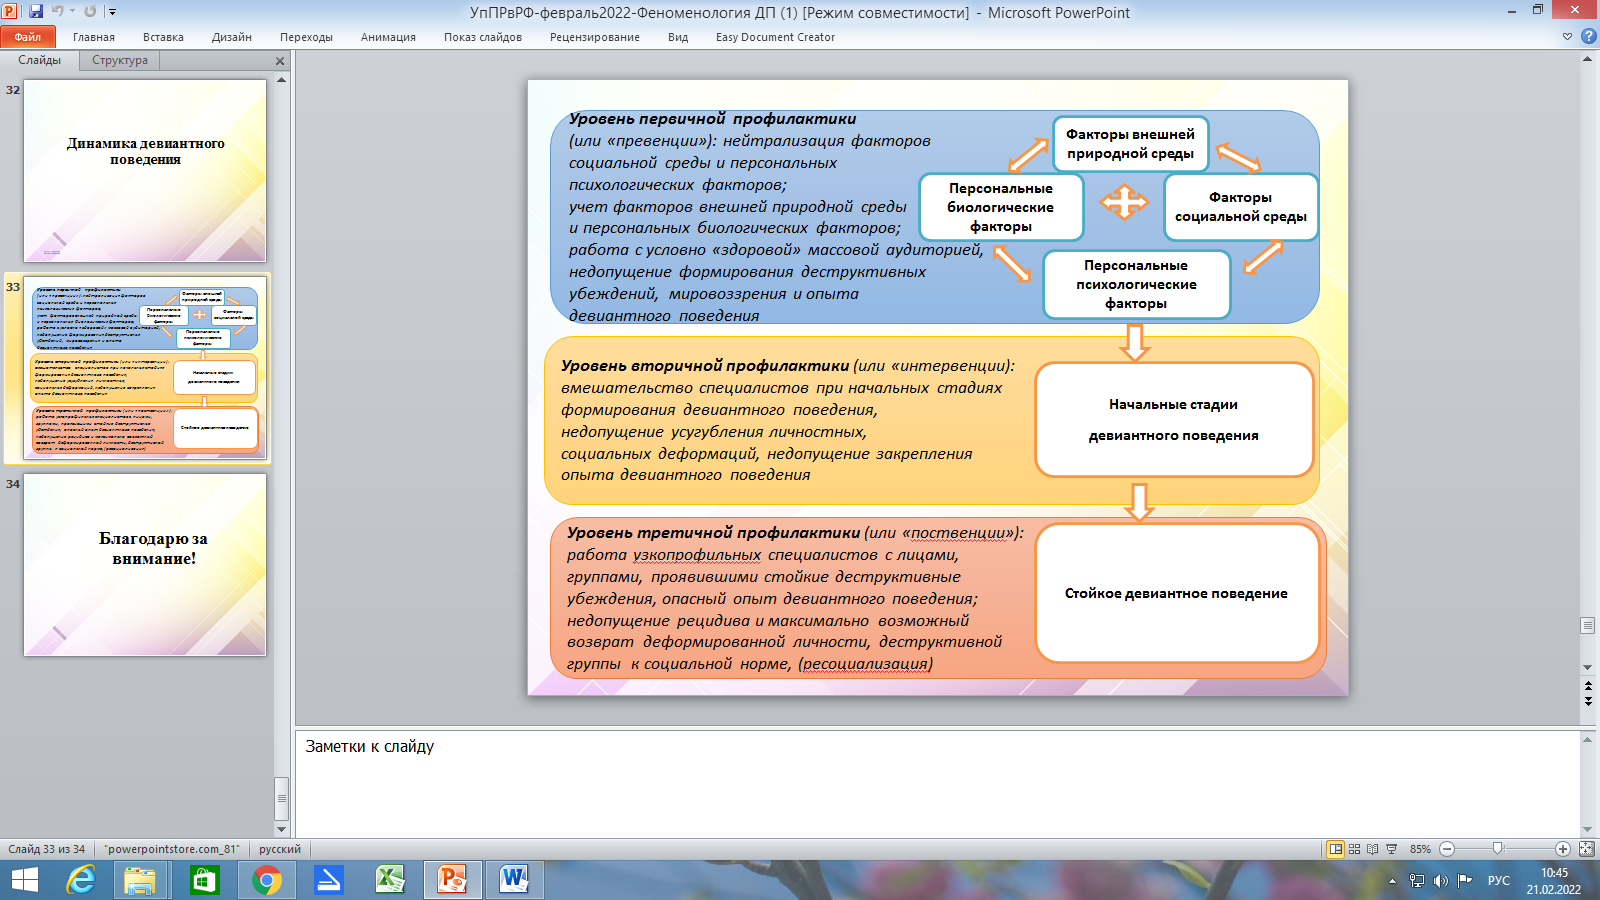This screenshot has width=1600, height=900.
Task: Click the zoom in plus button
Action: point(1563,849)
